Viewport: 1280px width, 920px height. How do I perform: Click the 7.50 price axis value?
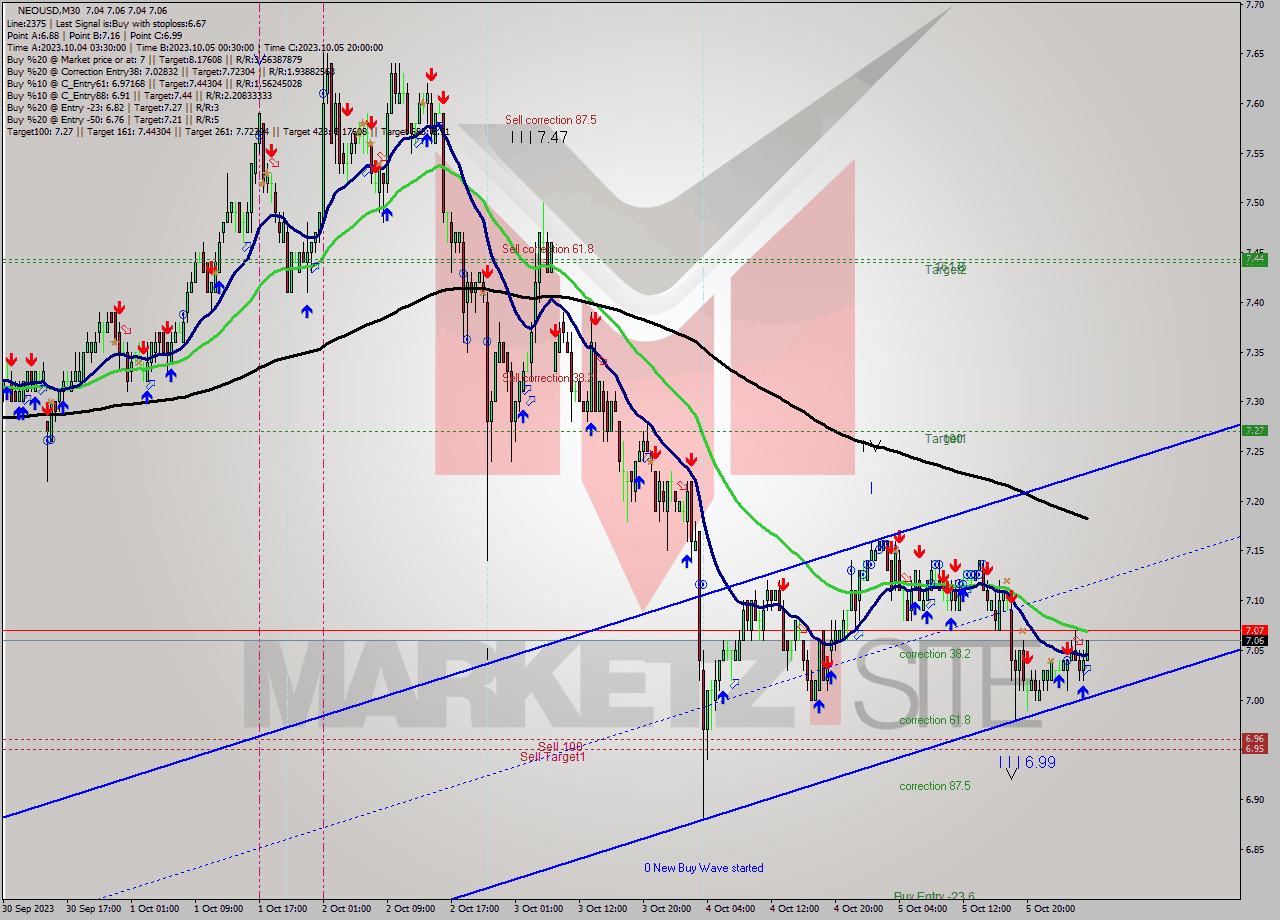pyautogui.click(x=1256, y=203)
